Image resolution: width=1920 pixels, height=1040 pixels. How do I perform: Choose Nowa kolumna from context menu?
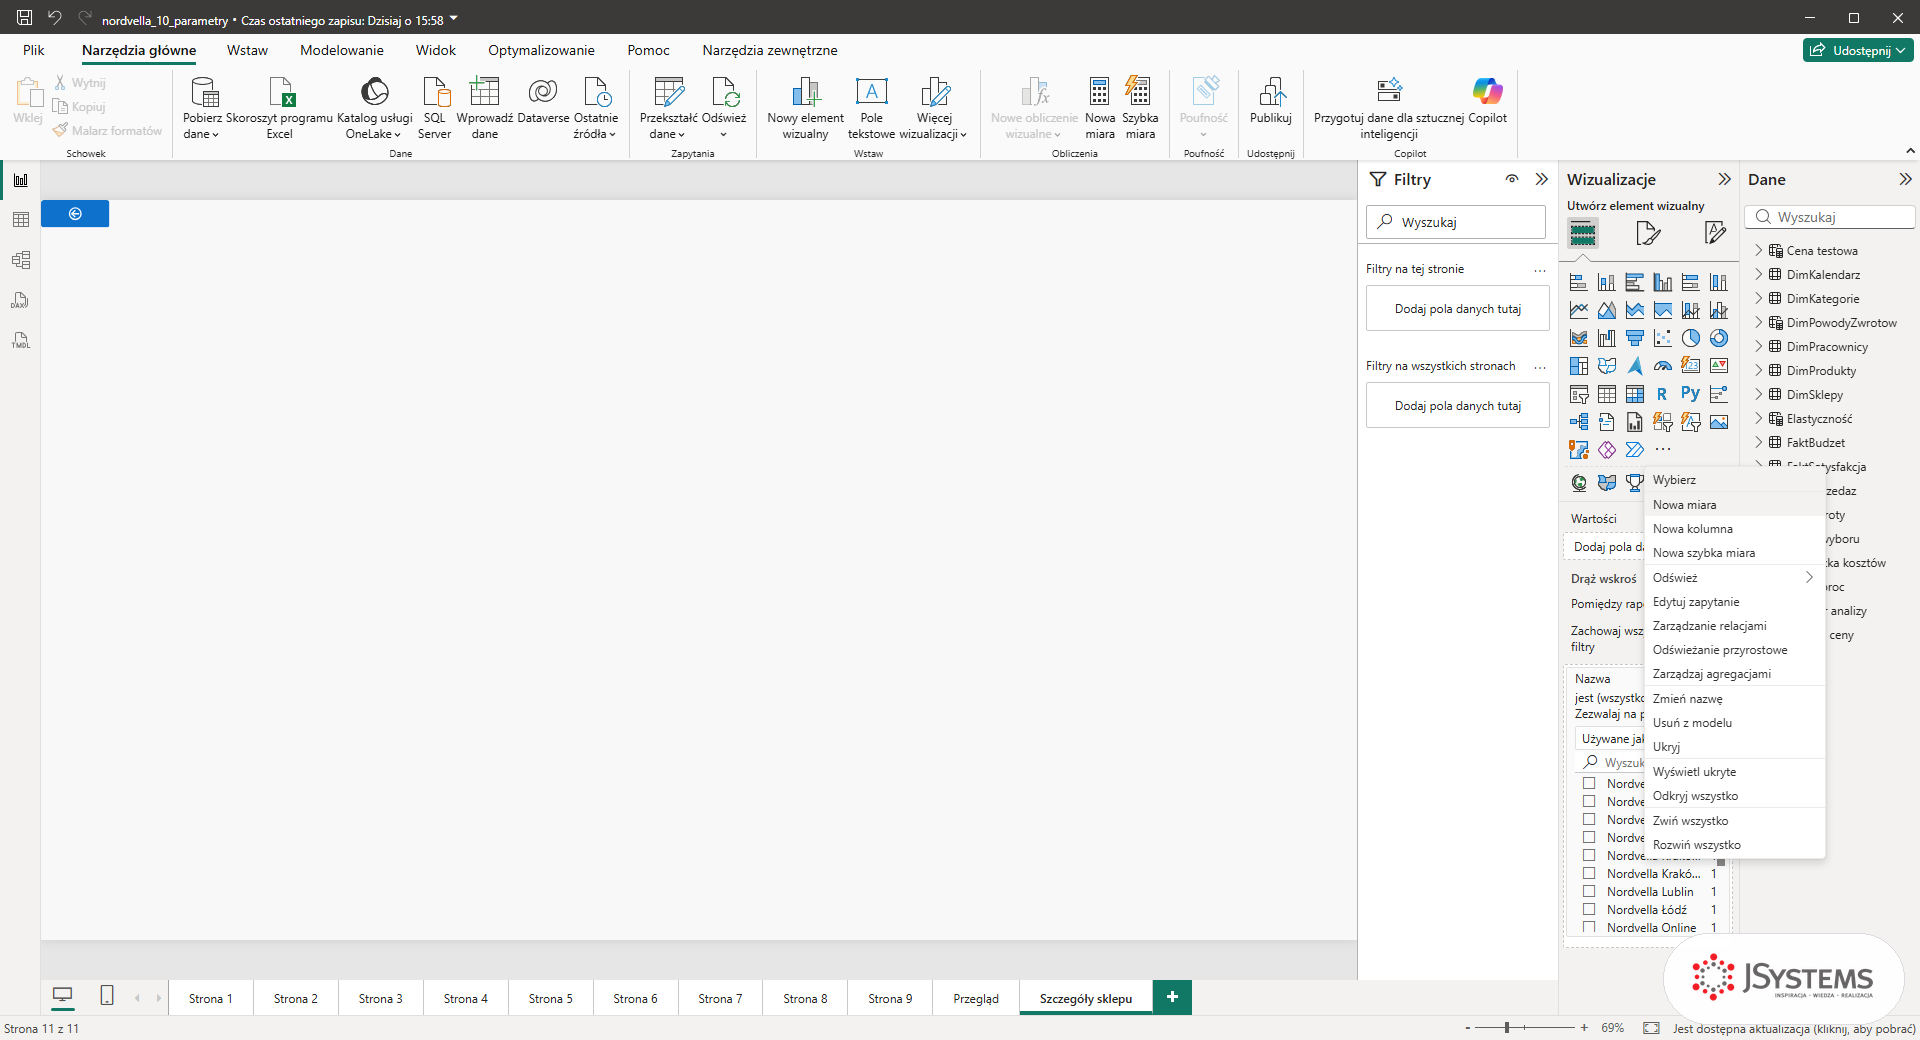pyautogui.click(x=1734, y=528)
